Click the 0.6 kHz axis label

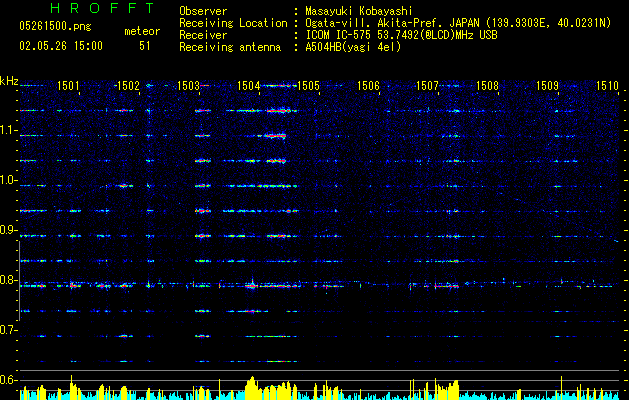click(9, 380)
